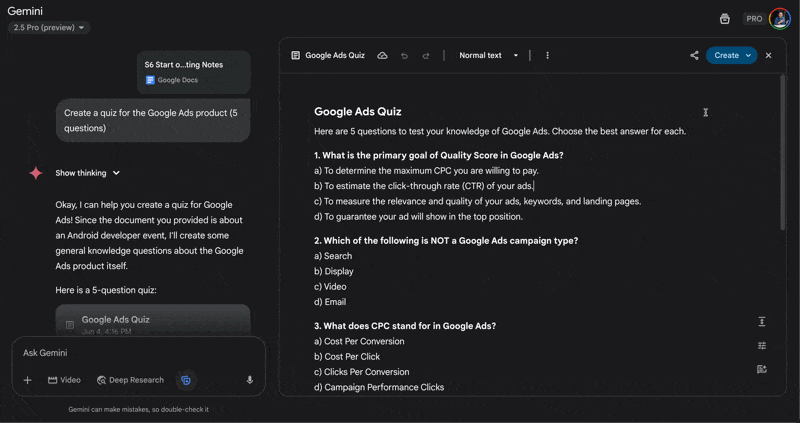Click answer 'a) Search'
The height and width of the screenshot is (423, 800).
333,256
